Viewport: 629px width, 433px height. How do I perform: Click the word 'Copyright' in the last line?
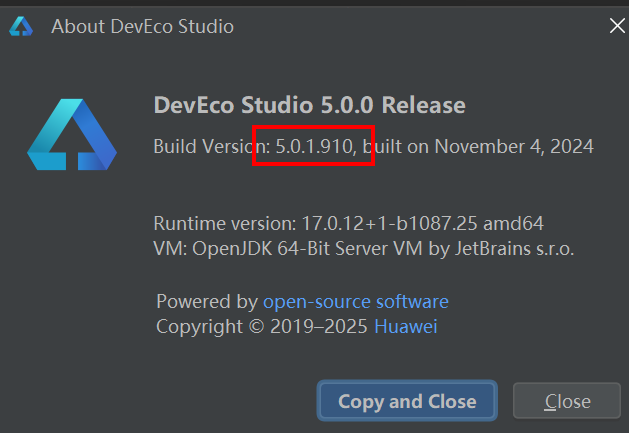pyautogui.click(x=199, y=327)
